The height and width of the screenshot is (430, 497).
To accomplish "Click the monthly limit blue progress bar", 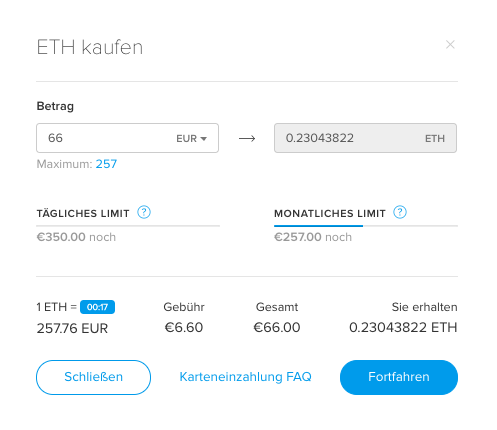I will pos(318,226).
